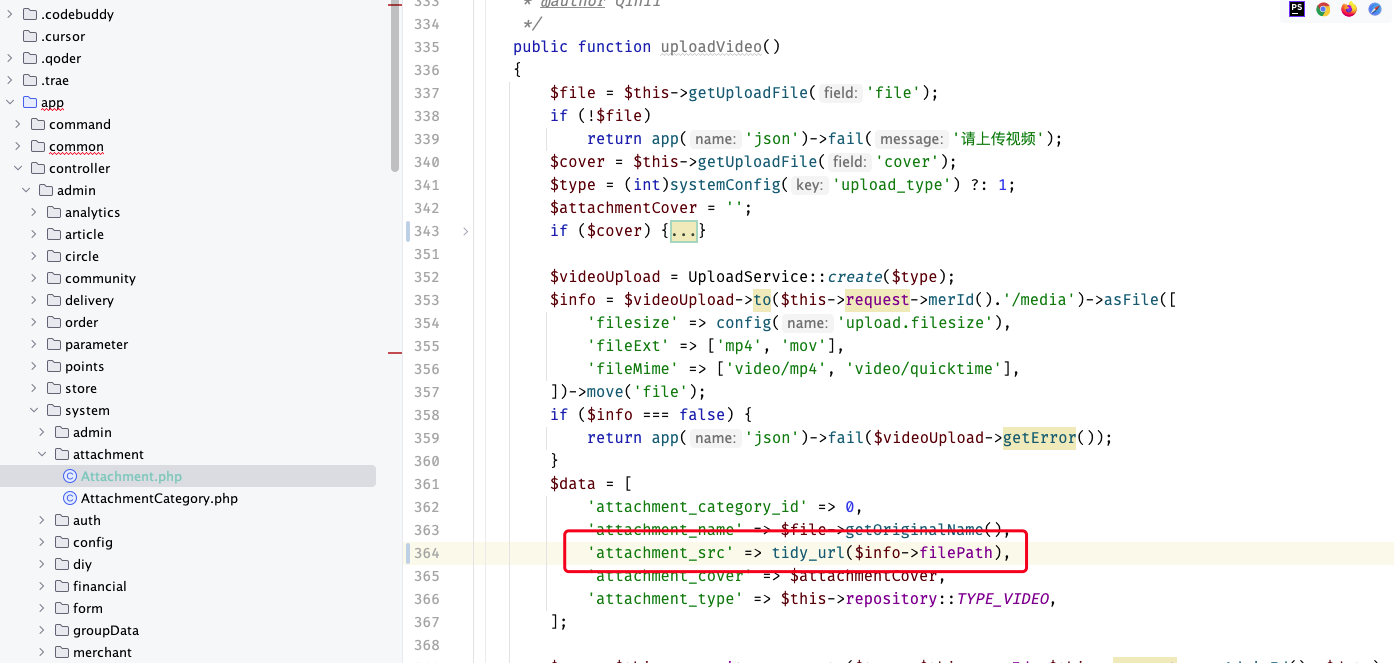Select the .cursor folder icon

pos(30,36)
